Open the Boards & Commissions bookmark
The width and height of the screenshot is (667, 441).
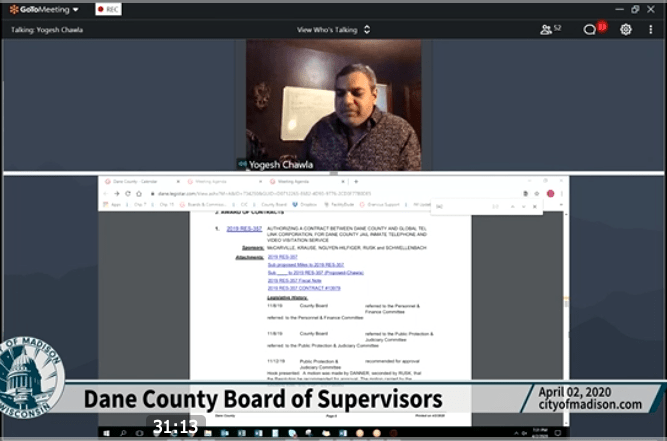point(202,205)
